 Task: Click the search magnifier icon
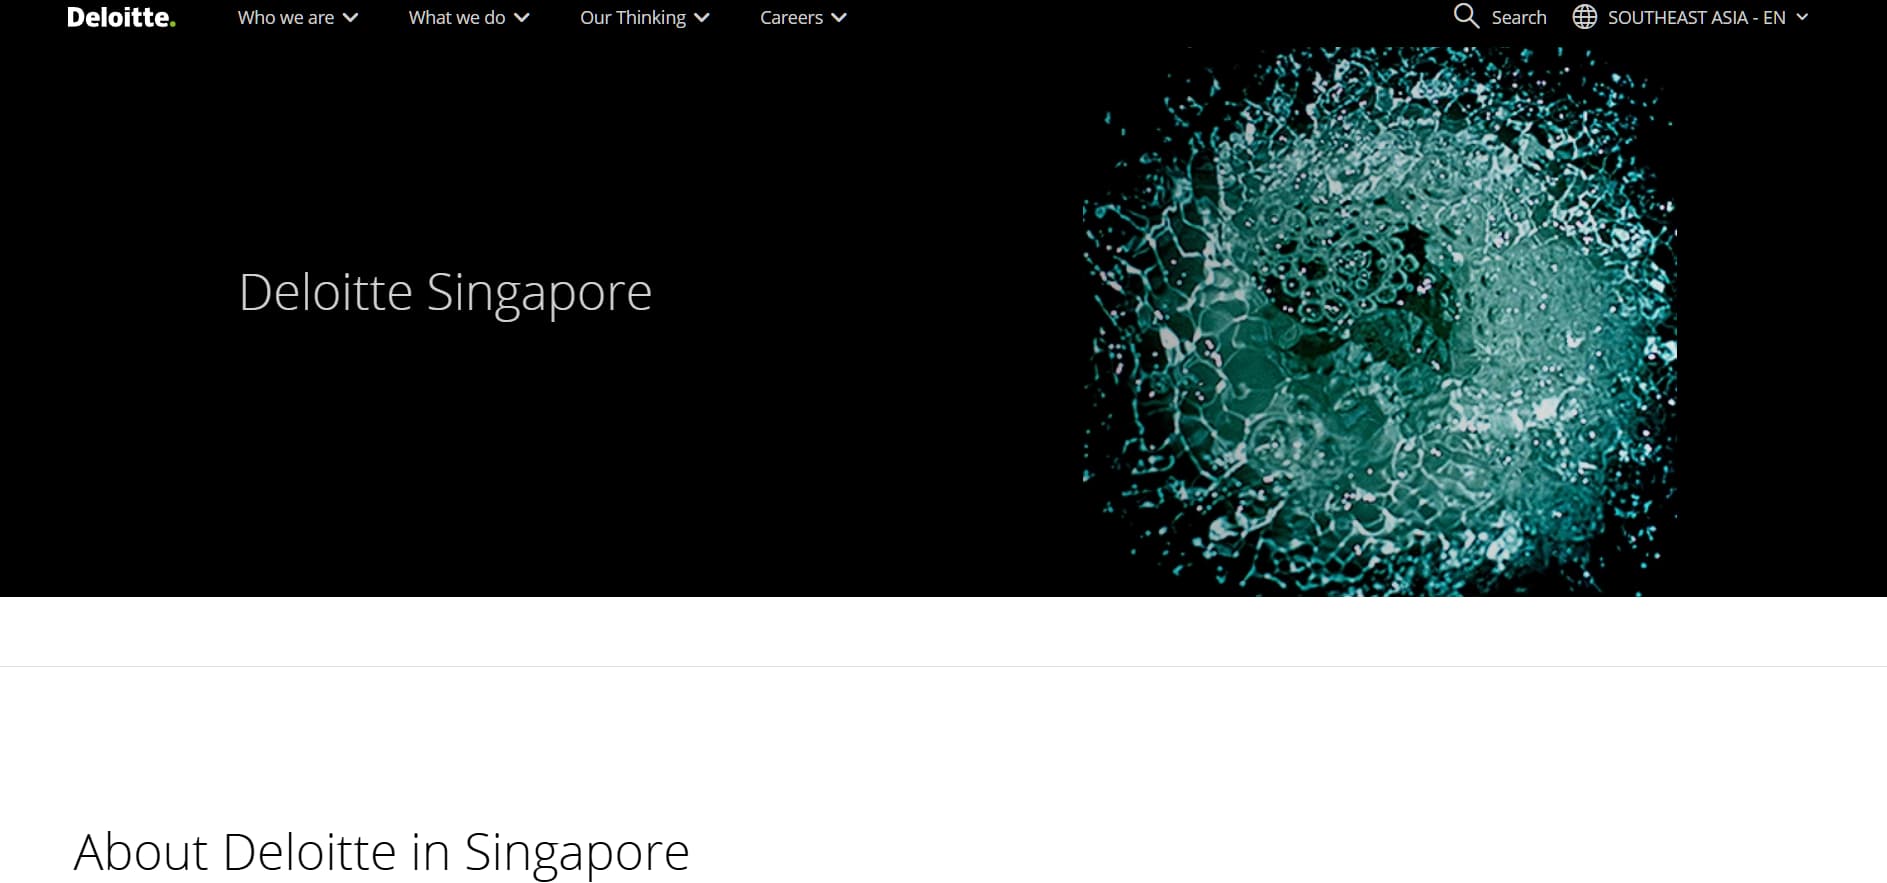coord(1466,16)
